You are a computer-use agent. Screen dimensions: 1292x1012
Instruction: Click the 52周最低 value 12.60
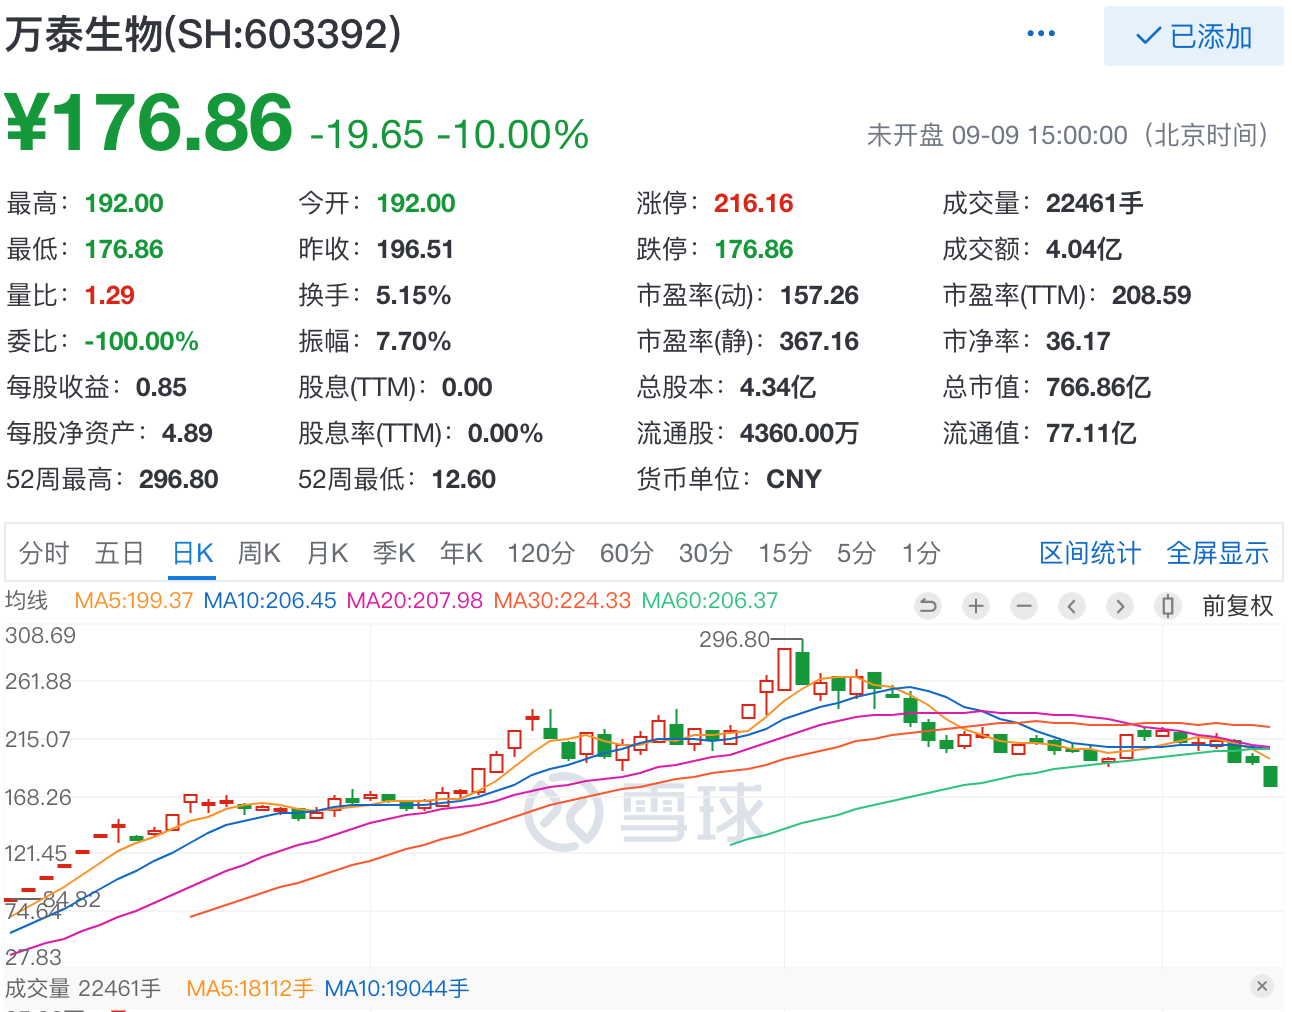[464, 480]
